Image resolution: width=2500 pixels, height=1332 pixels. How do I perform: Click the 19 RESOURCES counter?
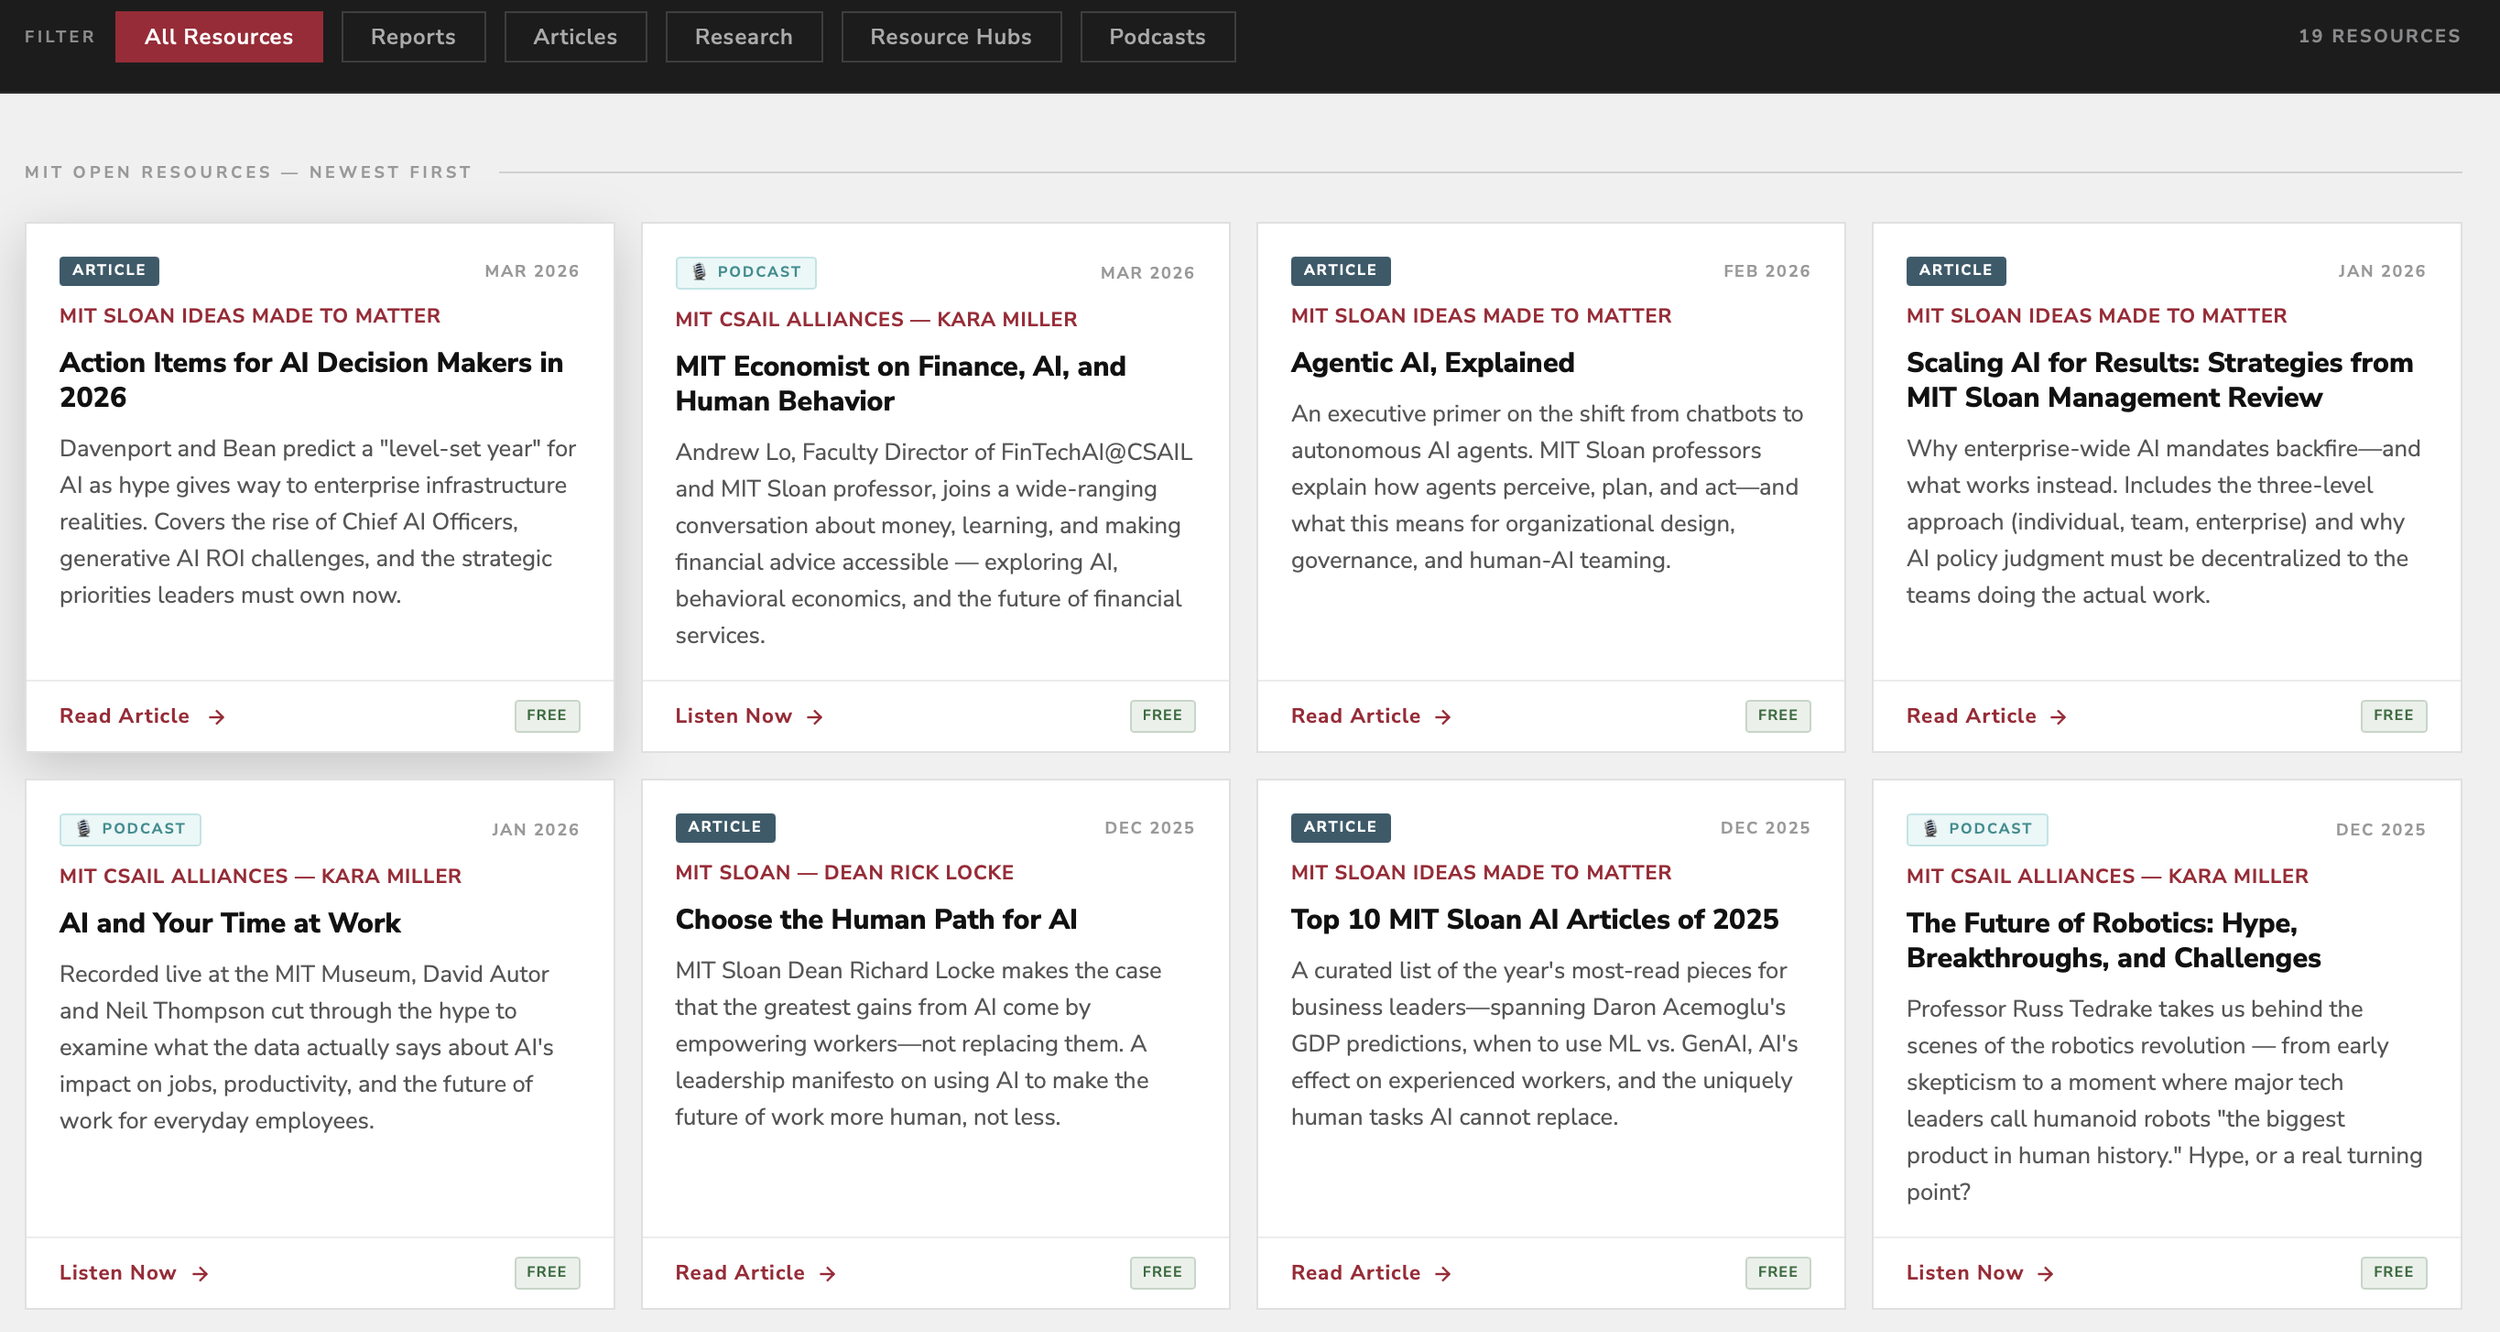pos(2377,35)
